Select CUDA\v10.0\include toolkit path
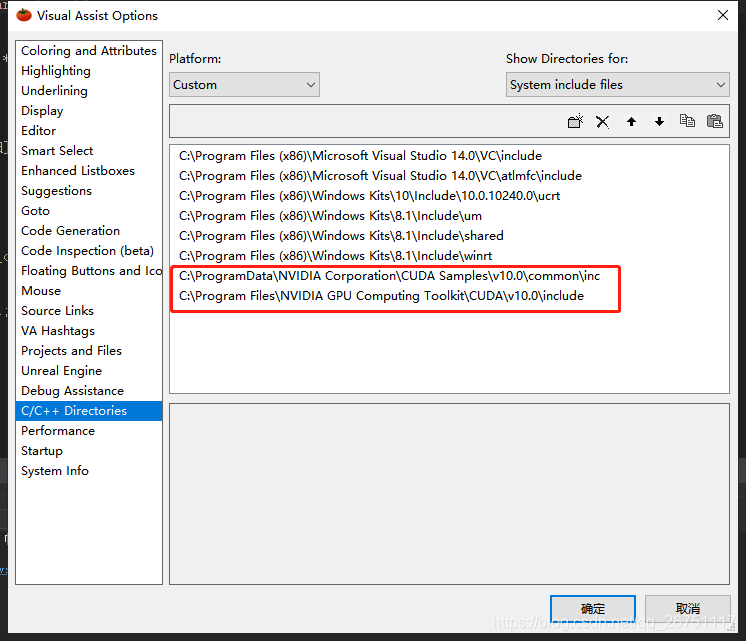Screen dimensions: 746x641 tap(381, 296)
